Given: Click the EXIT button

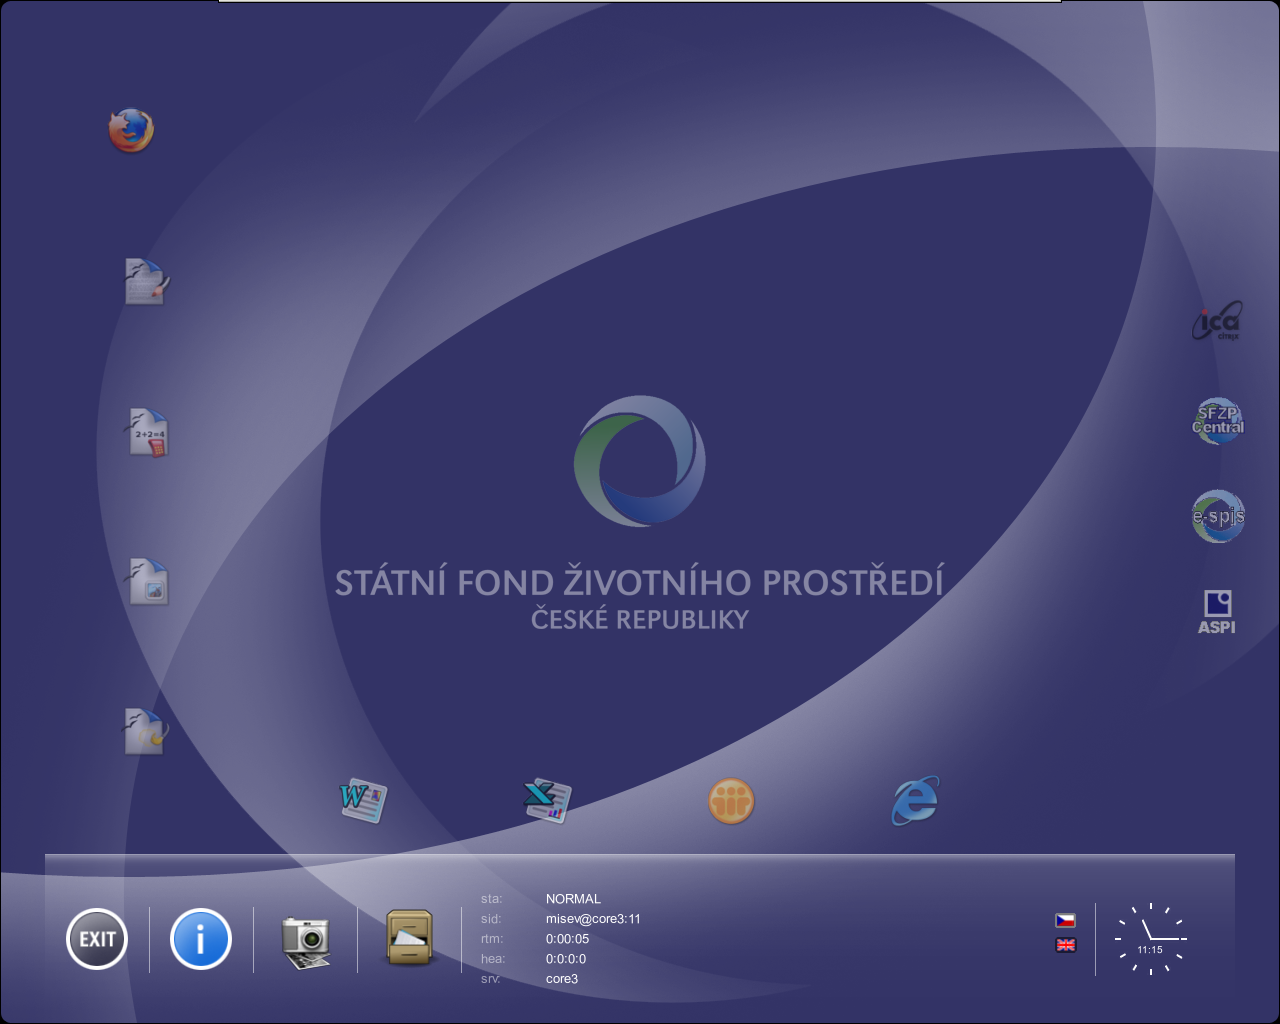Looking at the screenshot, I should 97,939.
